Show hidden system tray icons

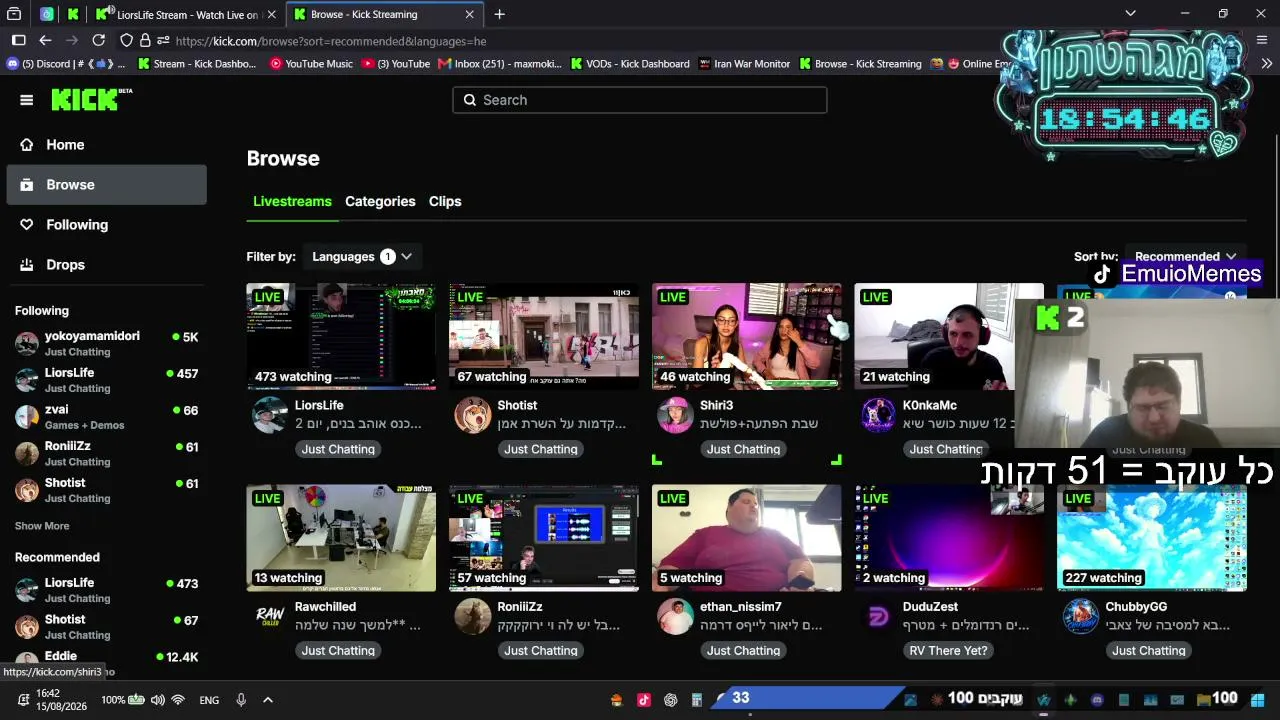point(268,700)
